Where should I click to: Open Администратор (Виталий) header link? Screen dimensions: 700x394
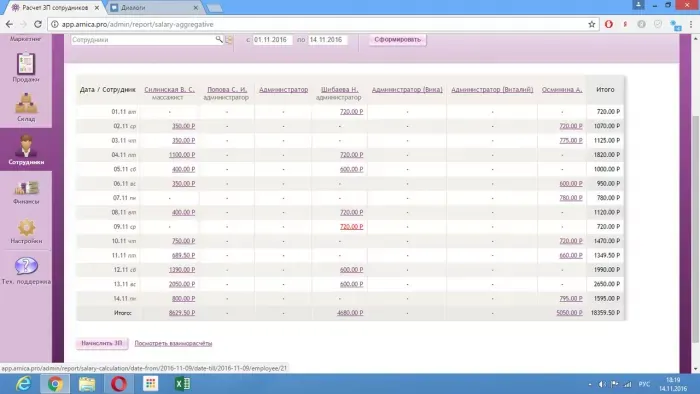pyautogui.click(x=492, y=90)
